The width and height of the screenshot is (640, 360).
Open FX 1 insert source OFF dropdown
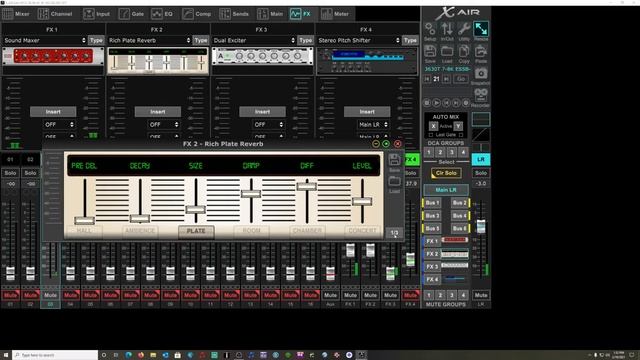click(x=59, y=124)
